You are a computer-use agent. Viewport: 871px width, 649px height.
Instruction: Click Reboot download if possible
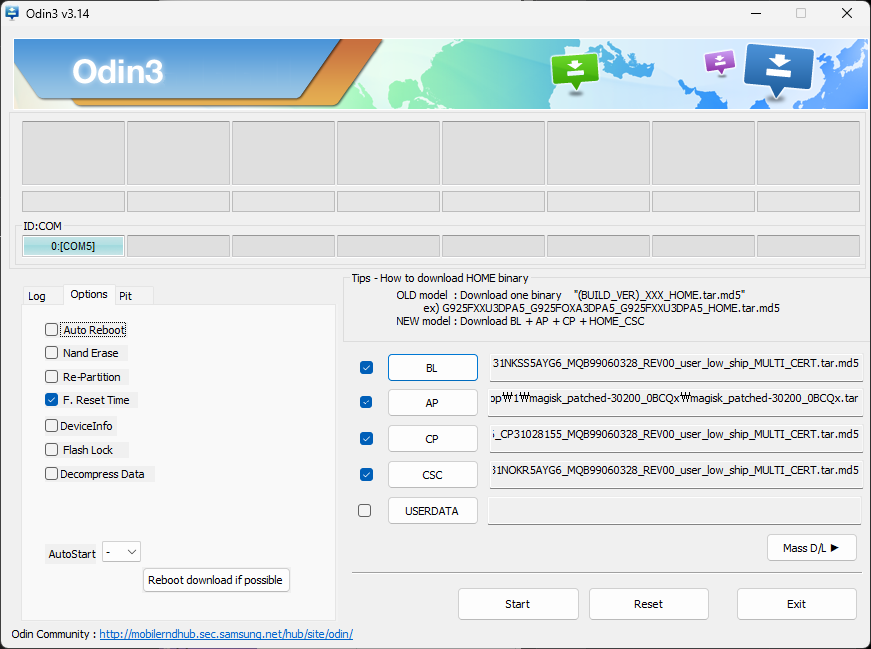pyautogui.click(x=216, y=580)
